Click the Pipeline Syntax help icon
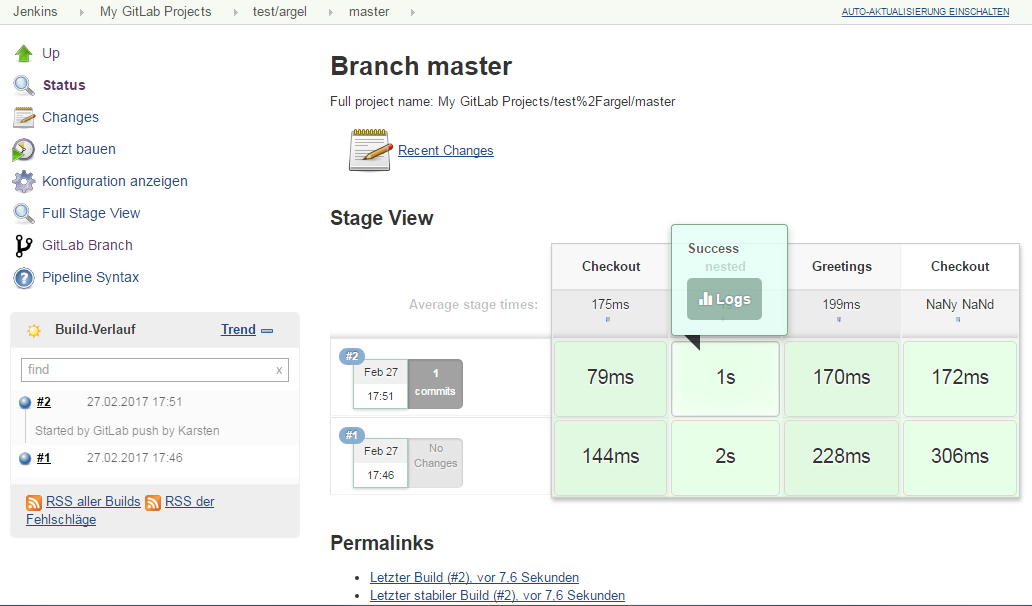The image size is (1032, 606). [24, 278]
